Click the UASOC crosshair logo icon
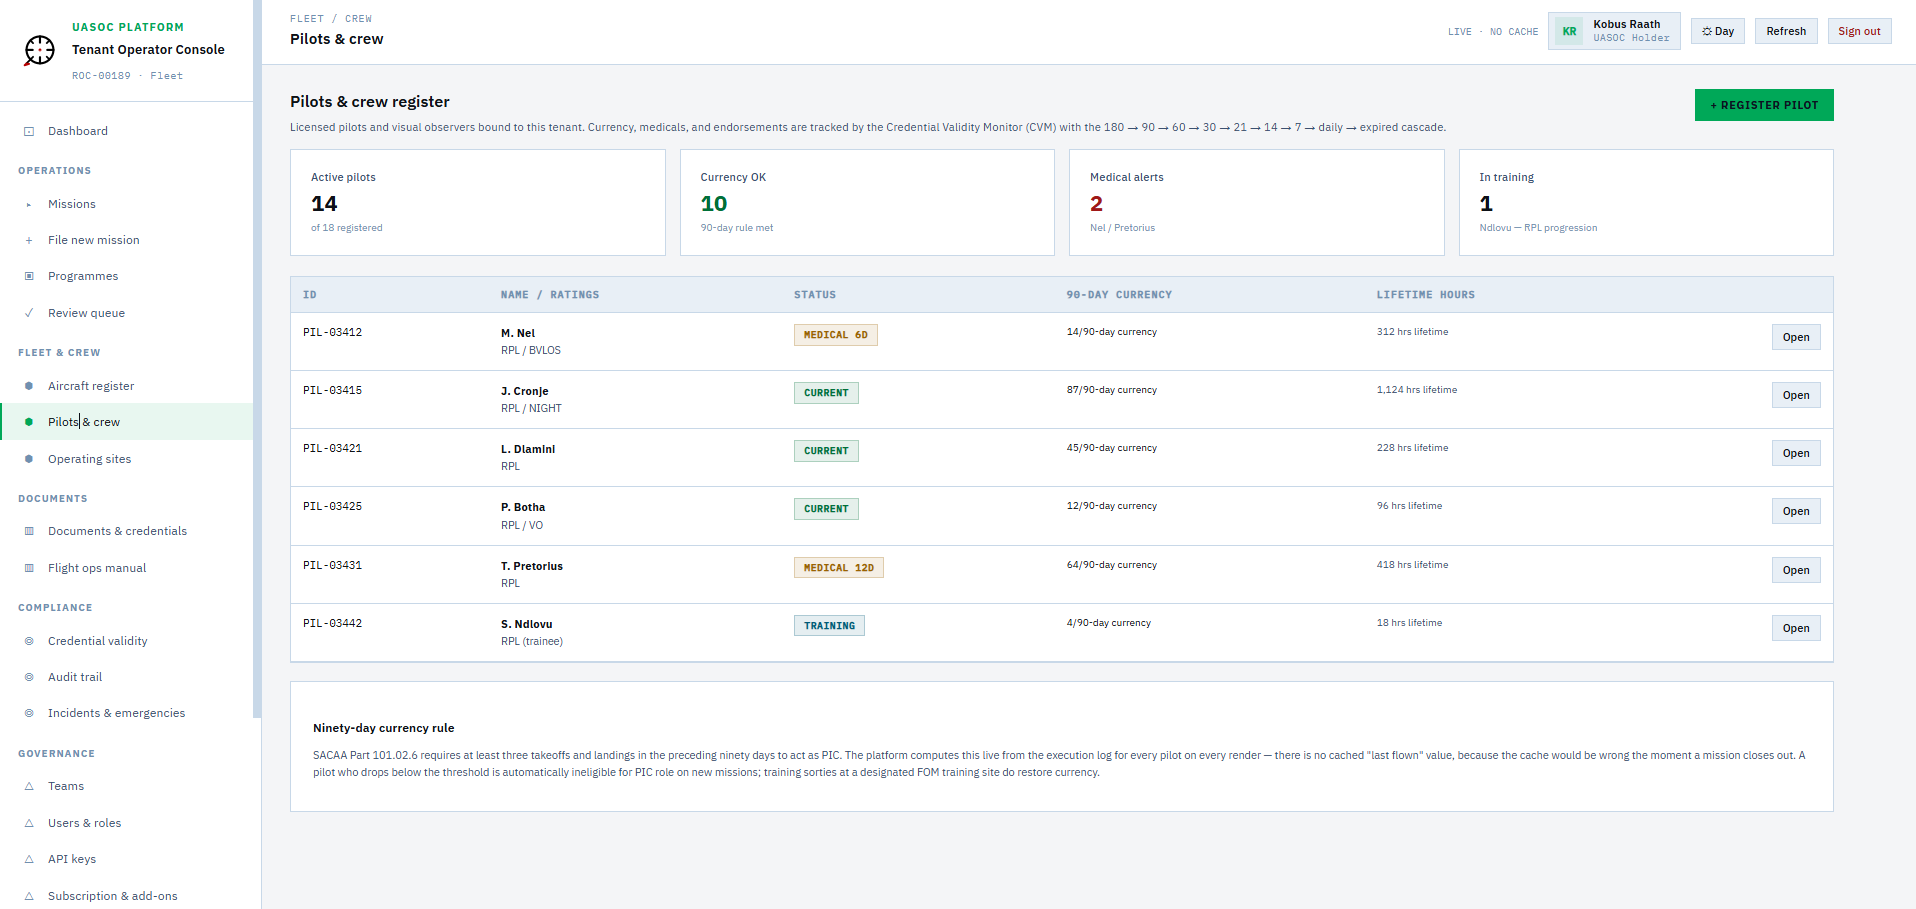 point(40,50)
